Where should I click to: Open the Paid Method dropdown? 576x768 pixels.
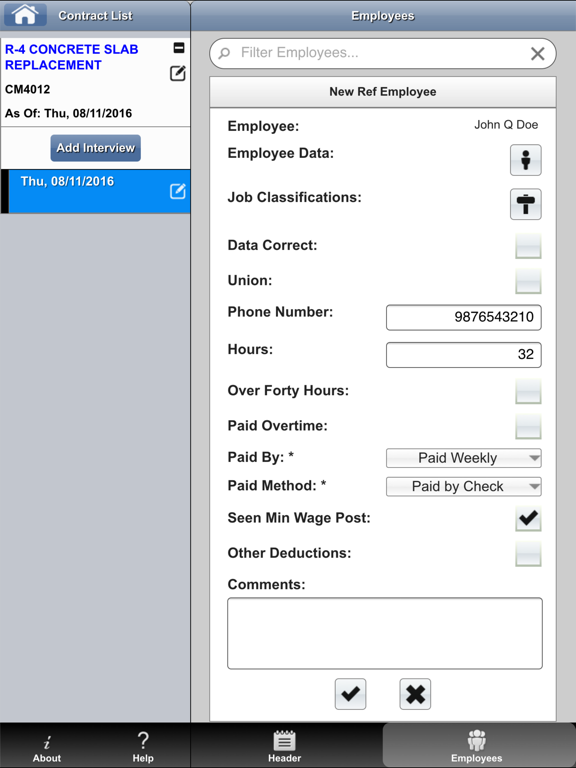463,486
